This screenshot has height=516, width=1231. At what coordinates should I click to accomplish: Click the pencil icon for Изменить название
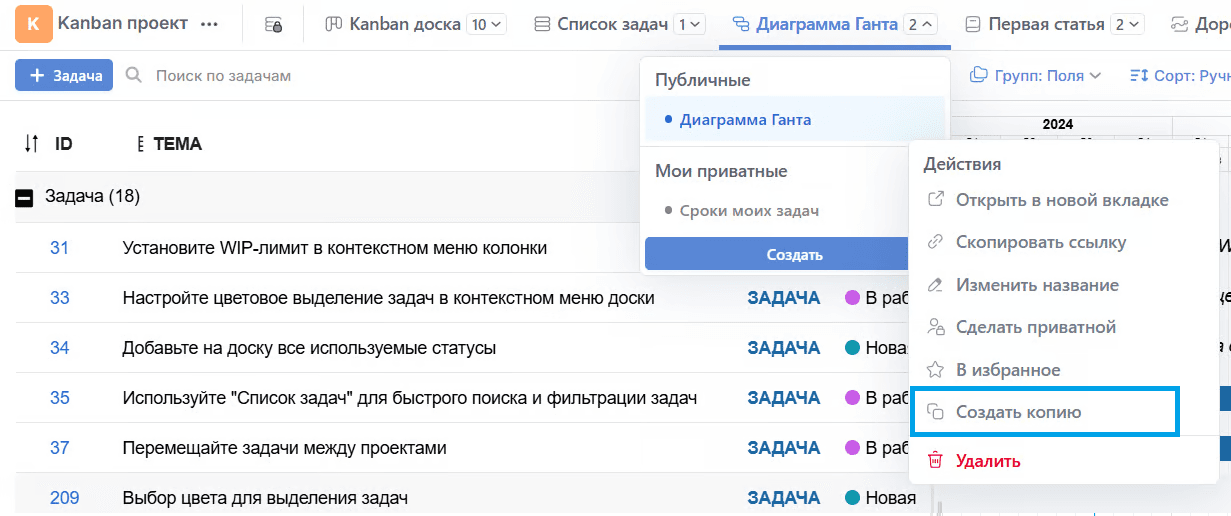click(935, 285)
